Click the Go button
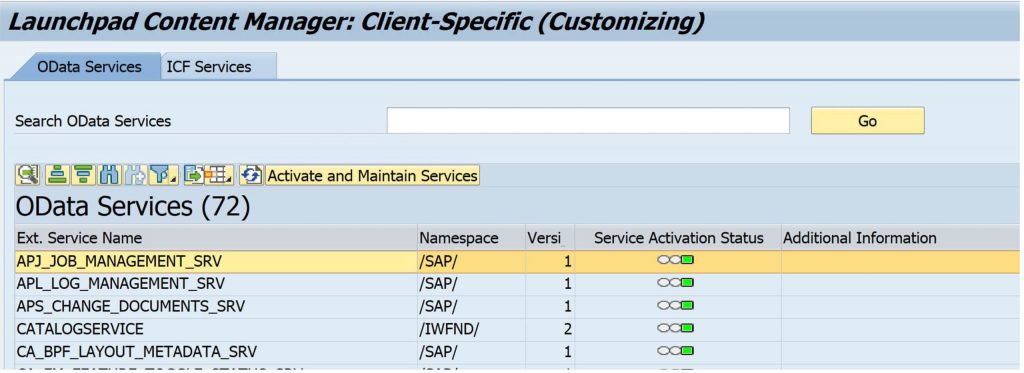The image size is (1024, 373). (867, 121)
